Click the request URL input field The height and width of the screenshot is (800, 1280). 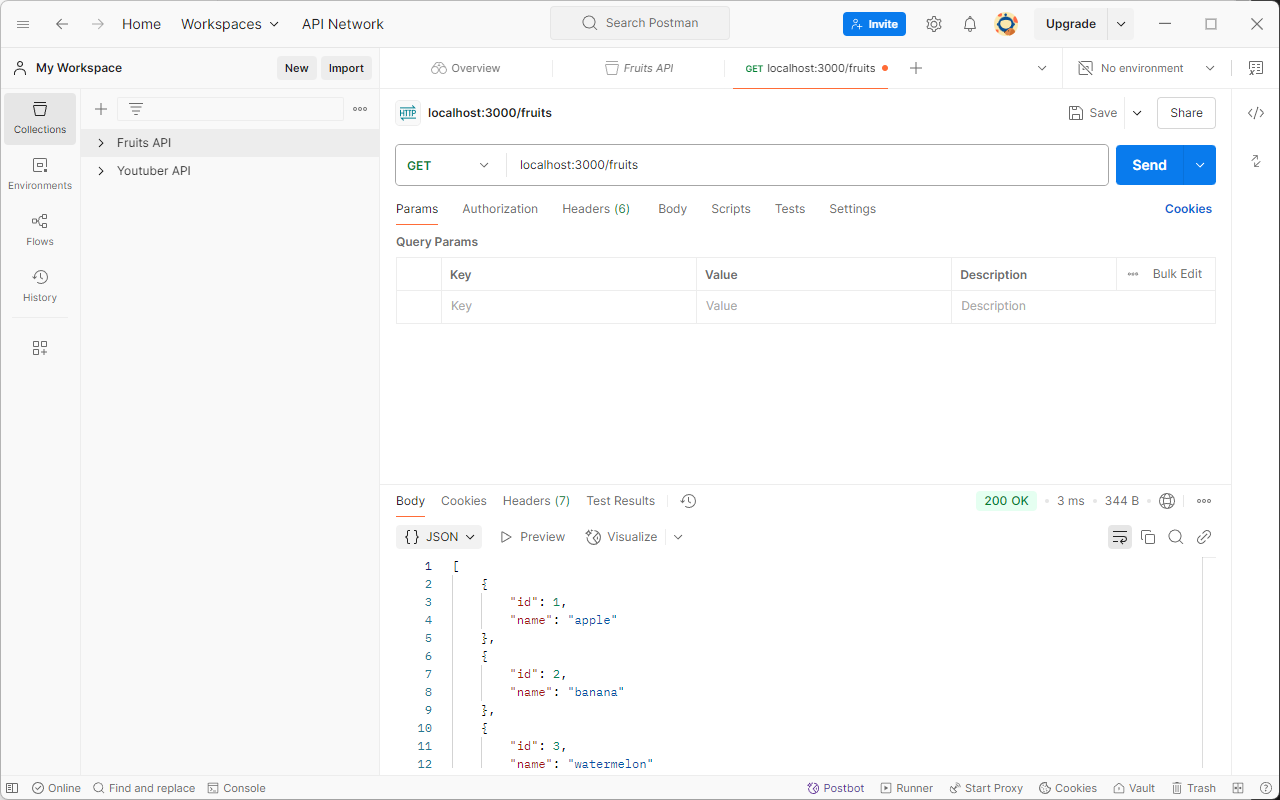point(807,165)
